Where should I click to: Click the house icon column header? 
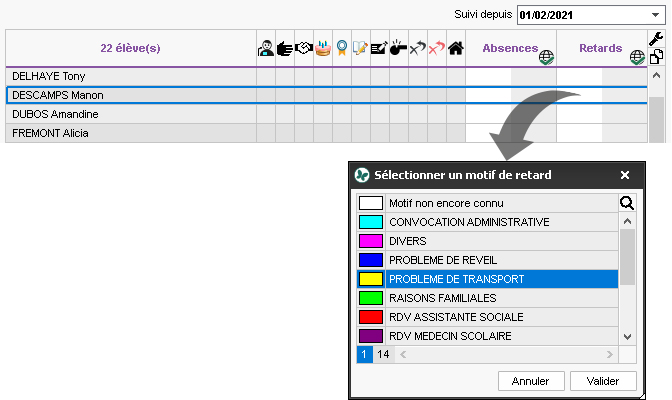point(456,48)
